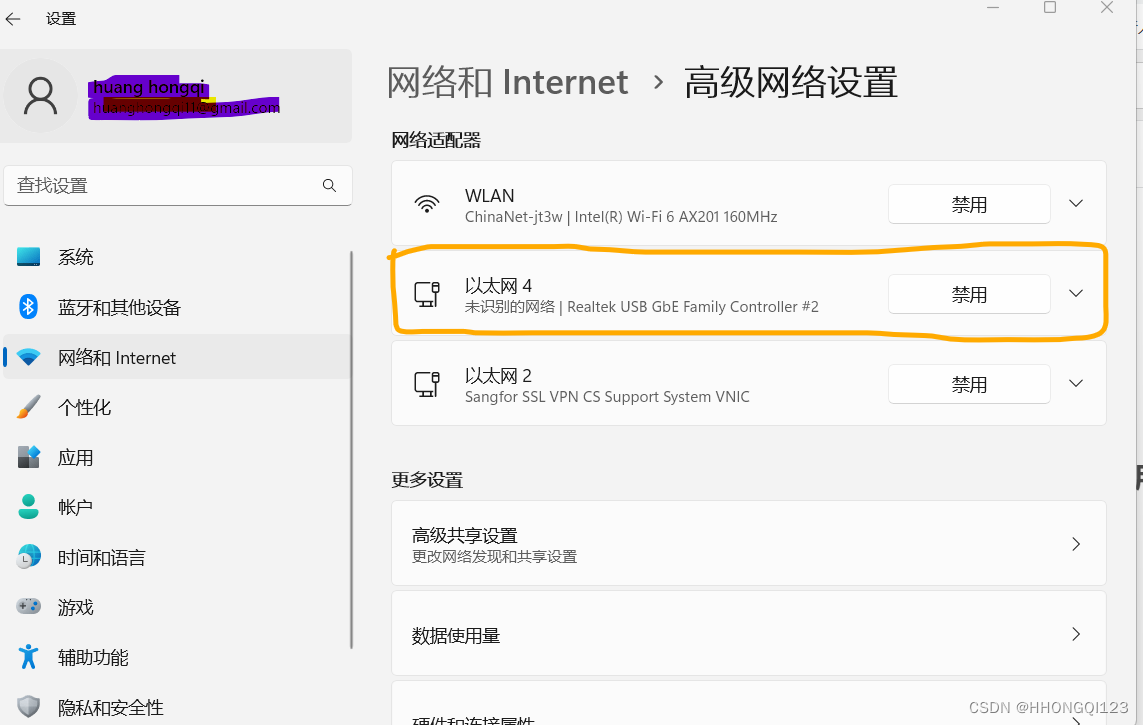This screenshot has height=725, width=1143.
Task: Click the WLAN Wi-Fi signal icon
Action: pos(428,204)
